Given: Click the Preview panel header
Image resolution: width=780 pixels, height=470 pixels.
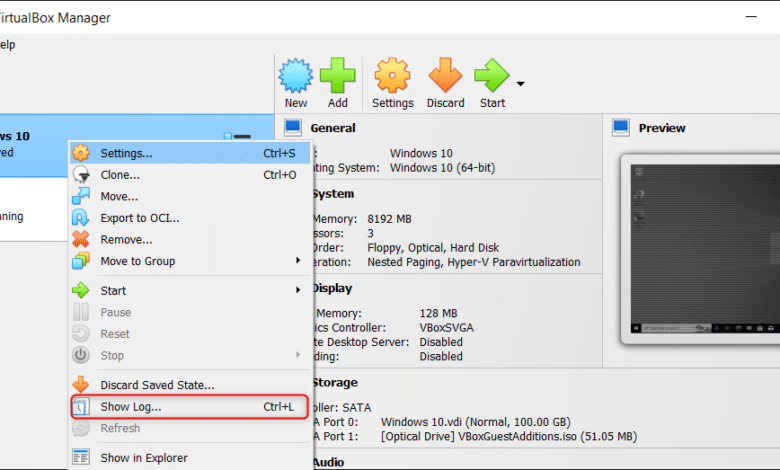Looking at the screenshot, I should tap(662, 128).
